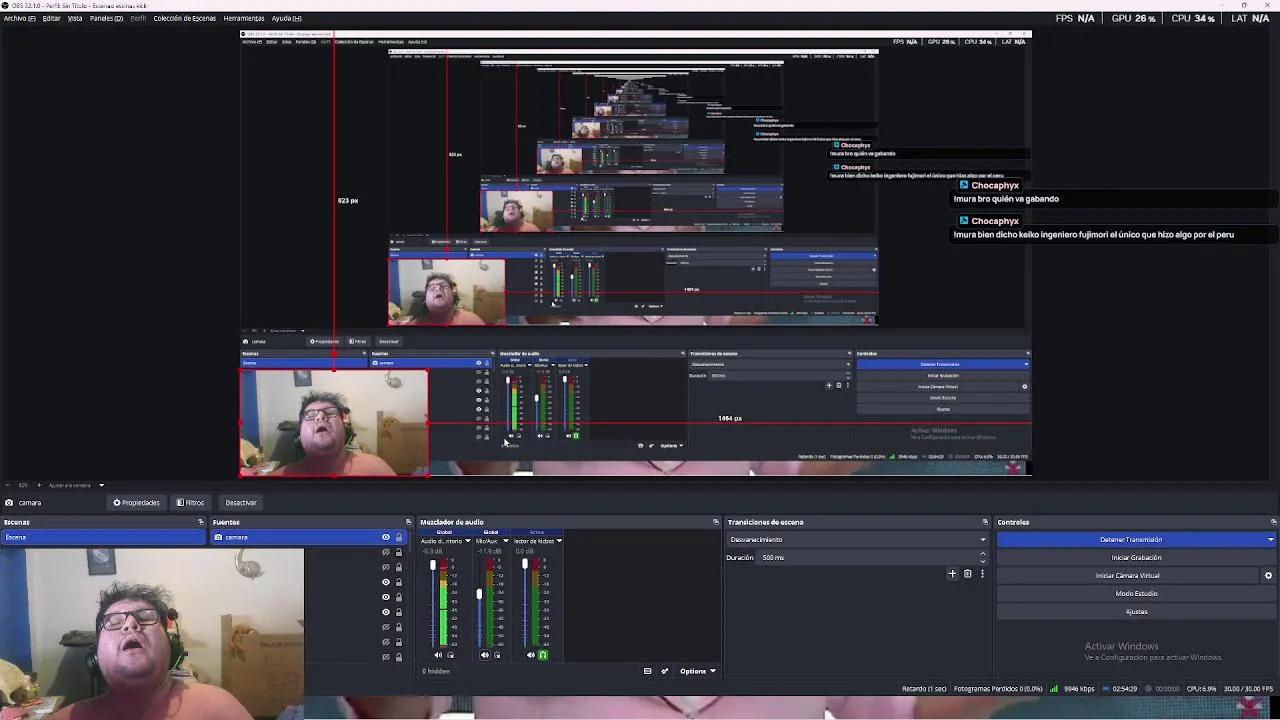This screenshot has height=720, width=1280.
Task: Click the CPU: 6.9% status bar entry
Action: coord(1202,688)
